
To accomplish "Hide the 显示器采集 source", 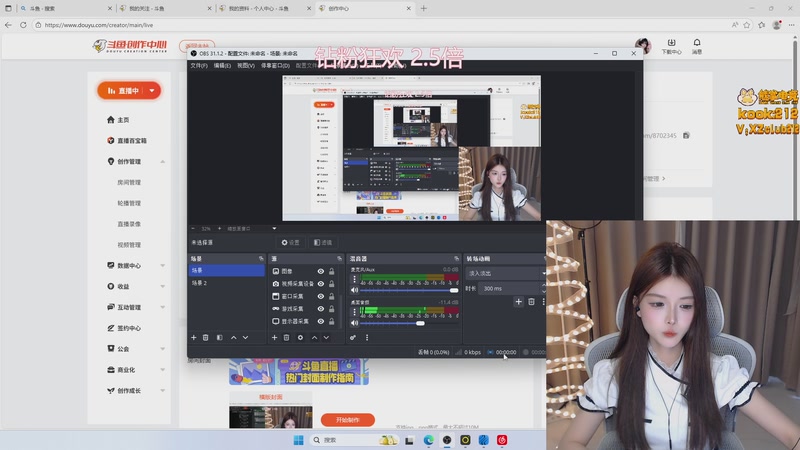I will point(320,321).
